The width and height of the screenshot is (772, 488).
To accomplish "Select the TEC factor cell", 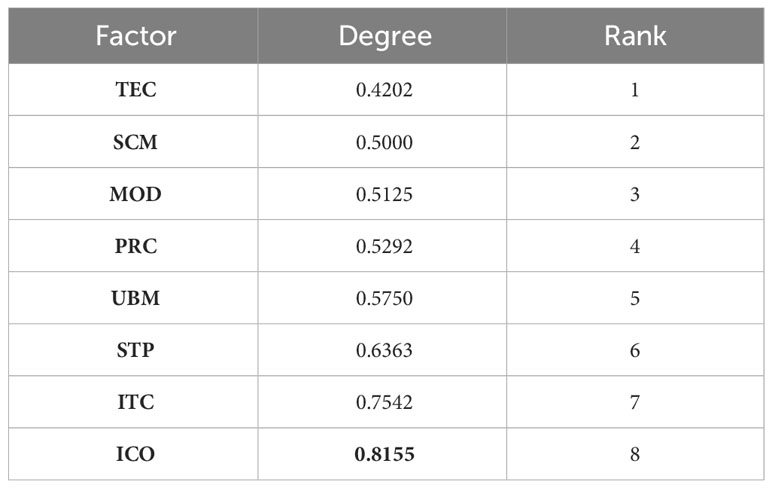I will click(135, 90).
